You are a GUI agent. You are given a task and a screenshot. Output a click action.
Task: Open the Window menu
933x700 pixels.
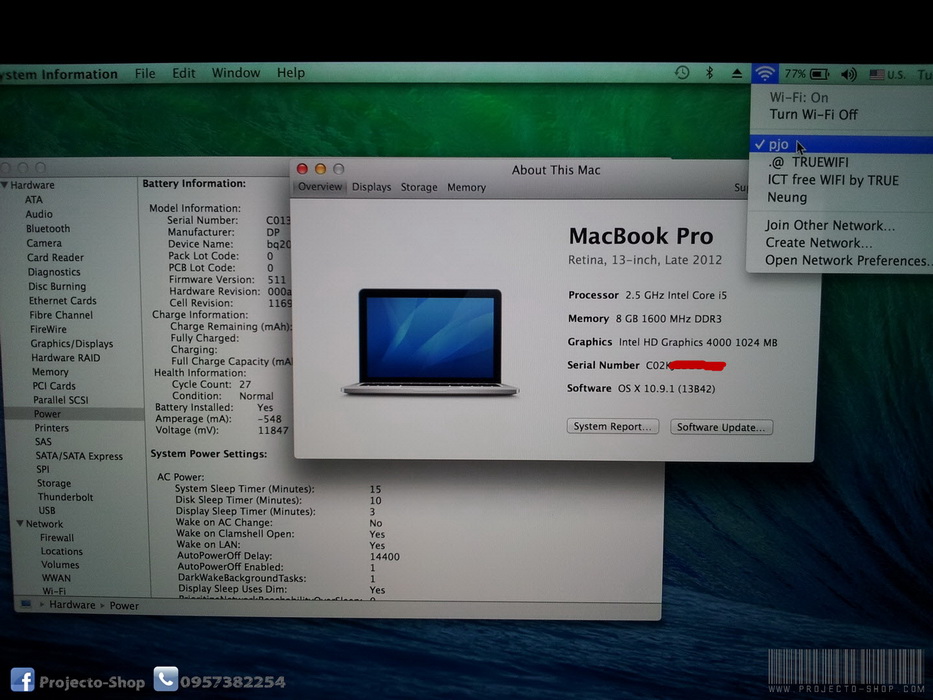click(236, 73)
